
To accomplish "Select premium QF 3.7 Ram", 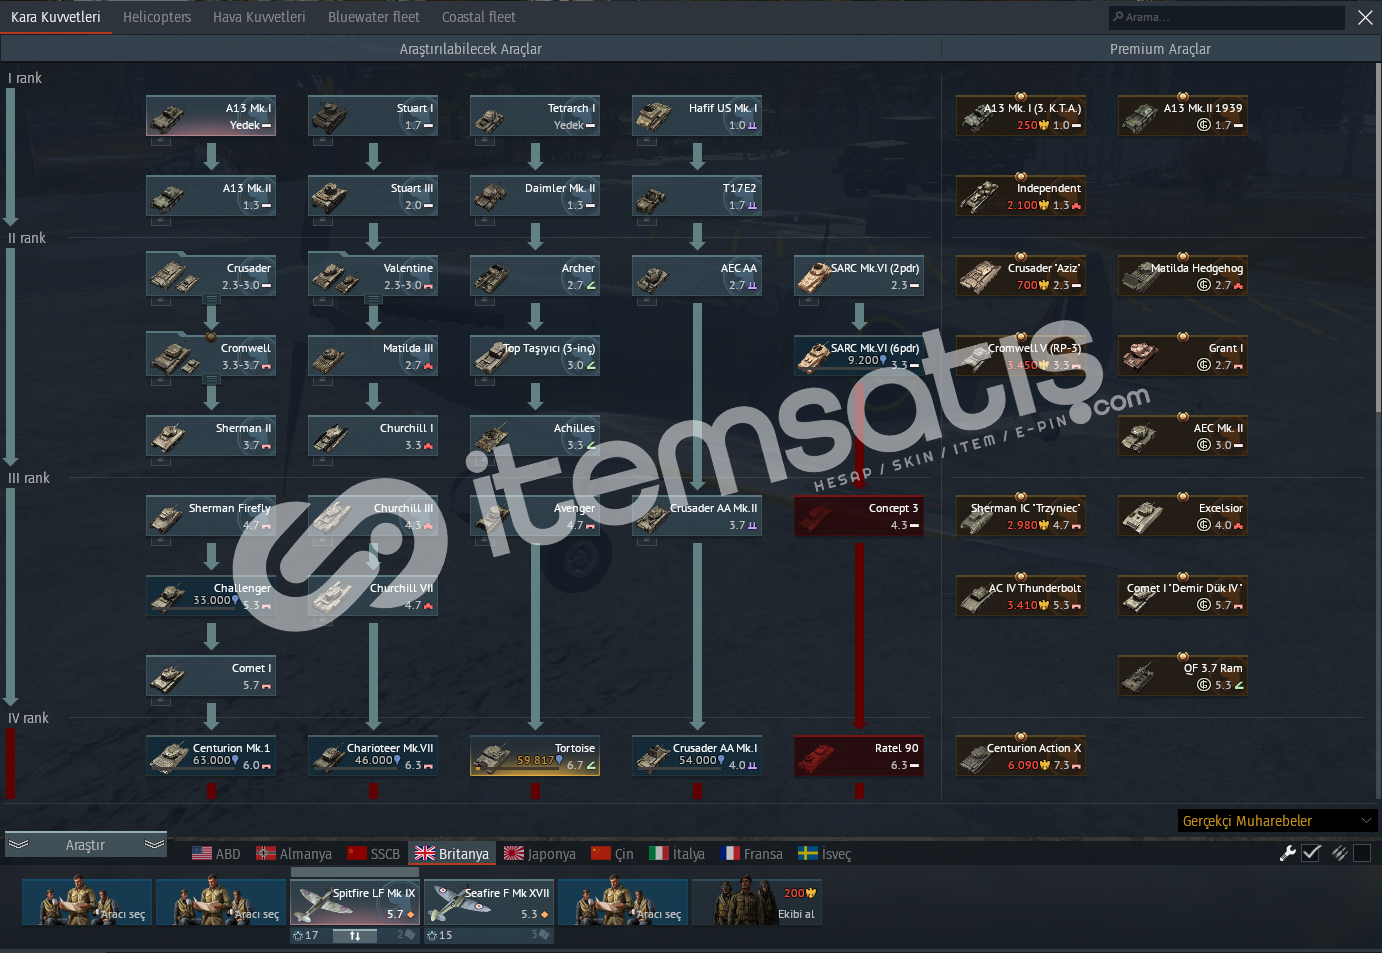I will 1183,676.
